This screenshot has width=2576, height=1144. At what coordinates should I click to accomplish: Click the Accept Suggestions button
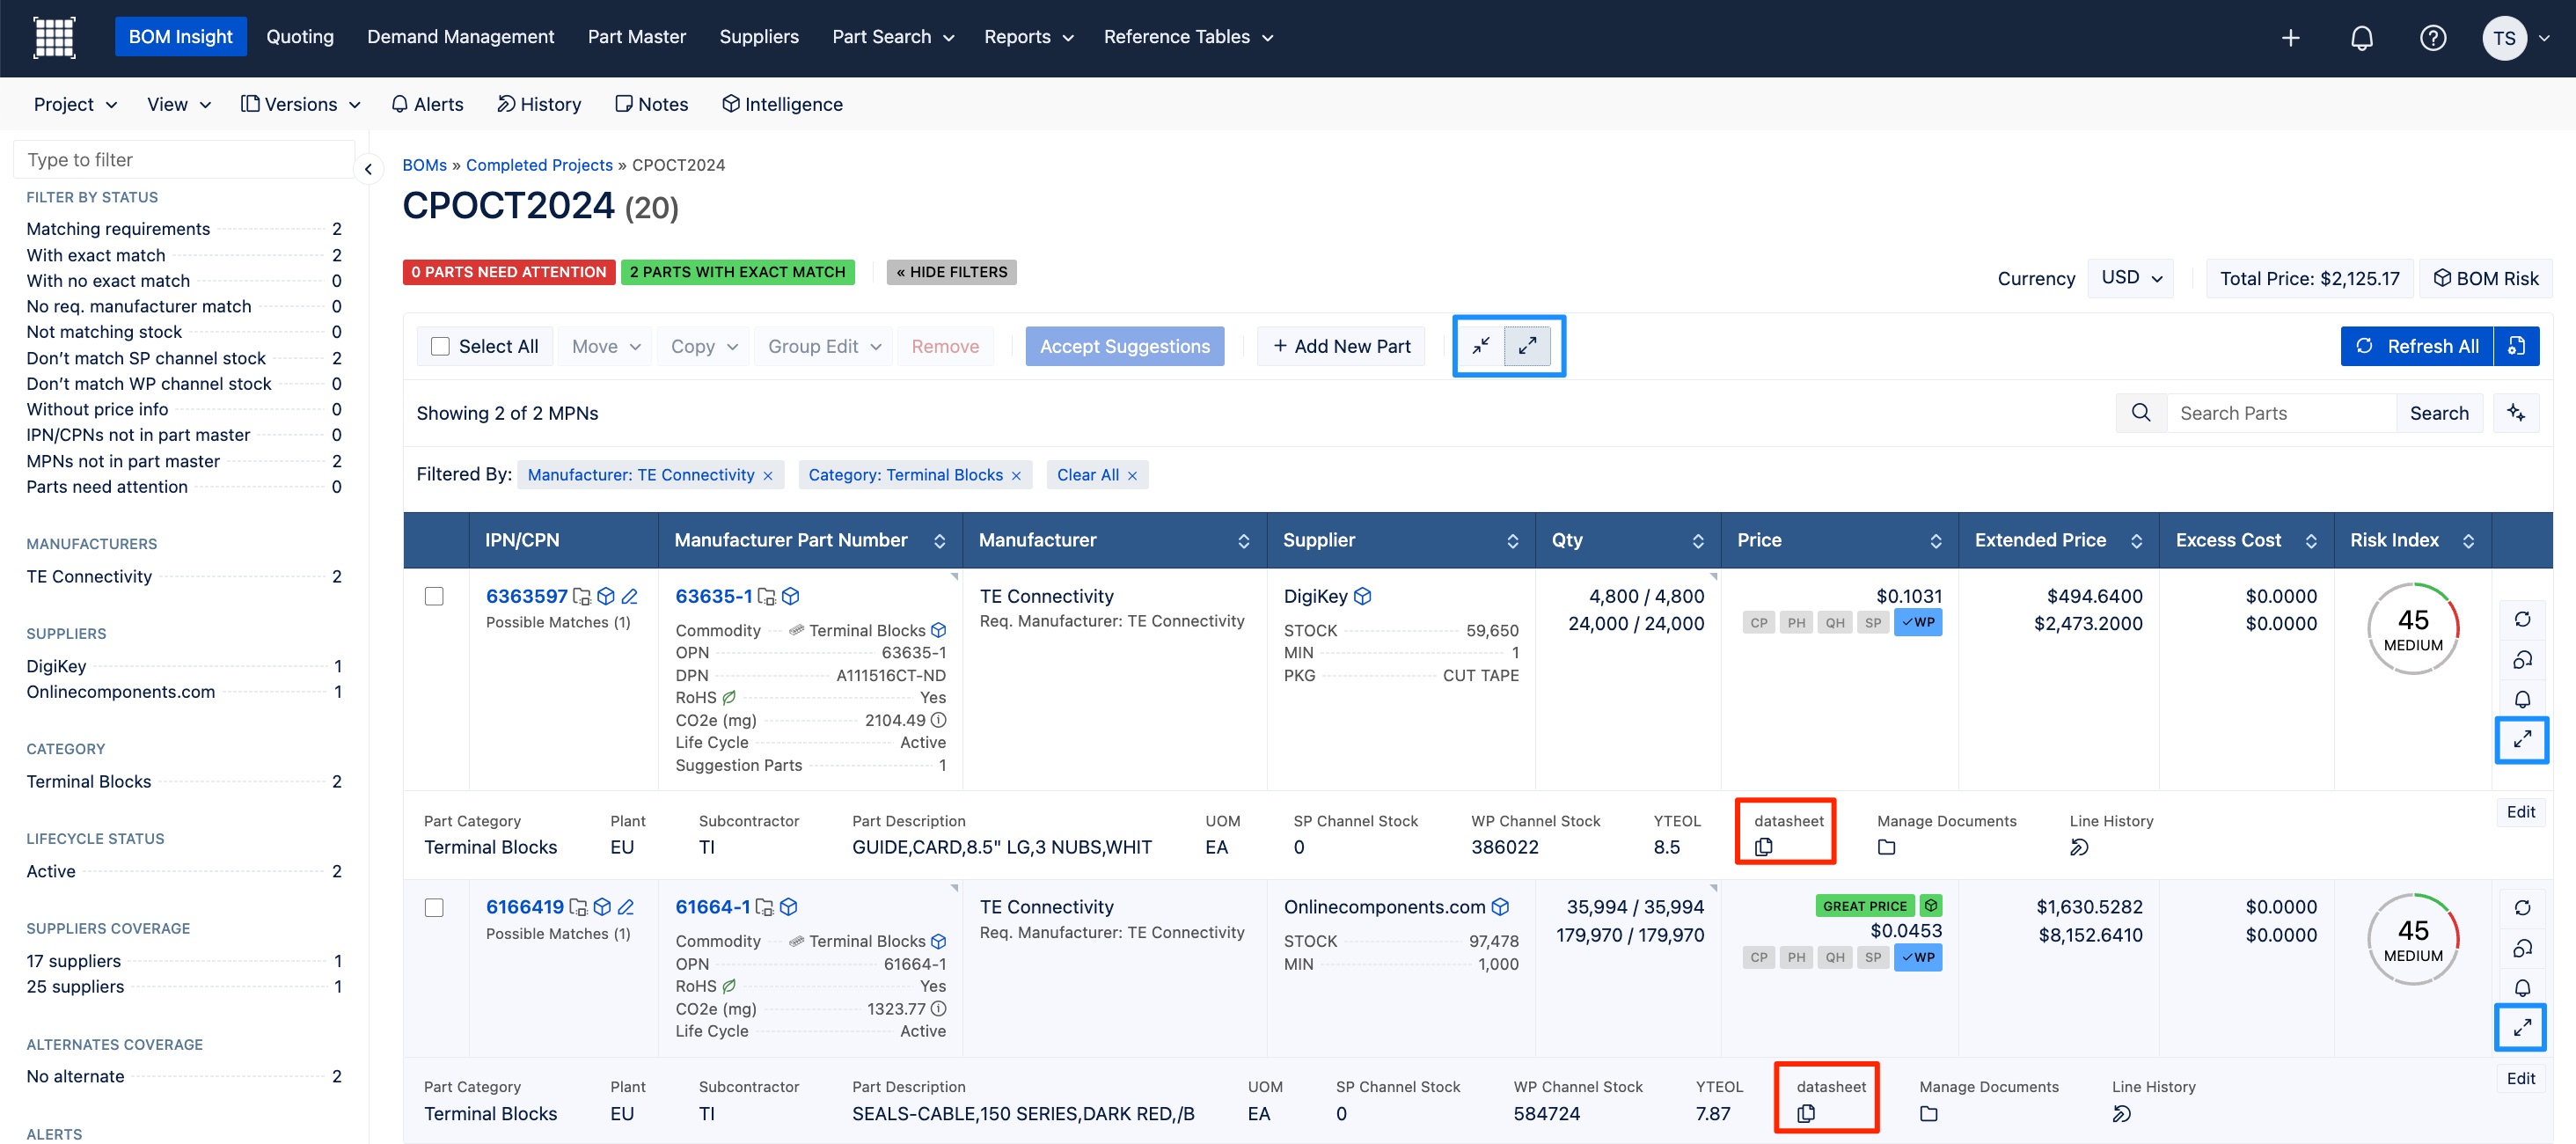(x=1124, y=346)
